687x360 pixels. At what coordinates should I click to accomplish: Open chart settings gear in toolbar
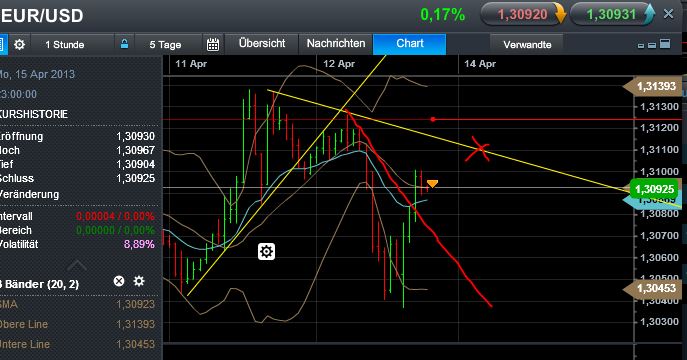tap(19, 45)
